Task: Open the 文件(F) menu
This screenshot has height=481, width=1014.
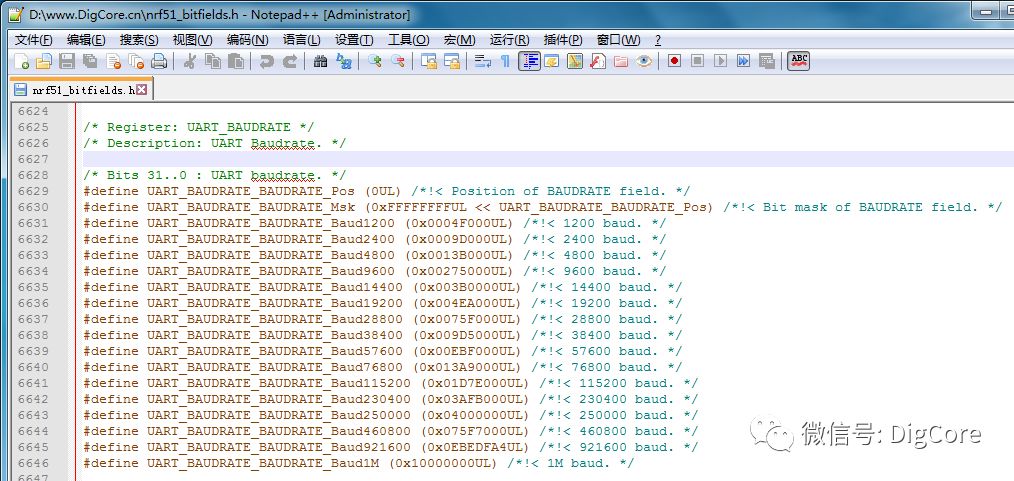Action: pos(34,40)
